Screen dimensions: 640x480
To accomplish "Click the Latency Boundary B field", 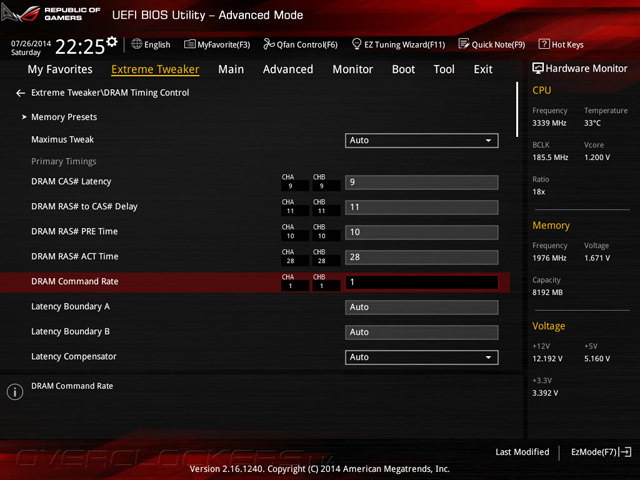I will [422, 332].
